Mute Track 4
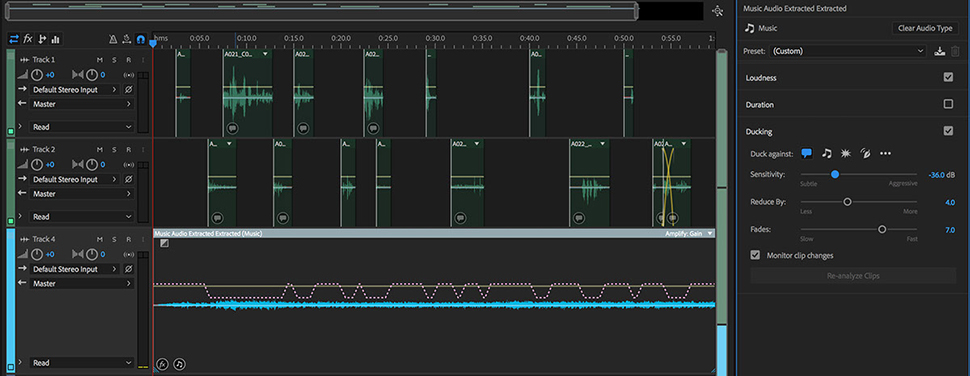This screenshot has width=970, height=376. click(x=100, y=239)
